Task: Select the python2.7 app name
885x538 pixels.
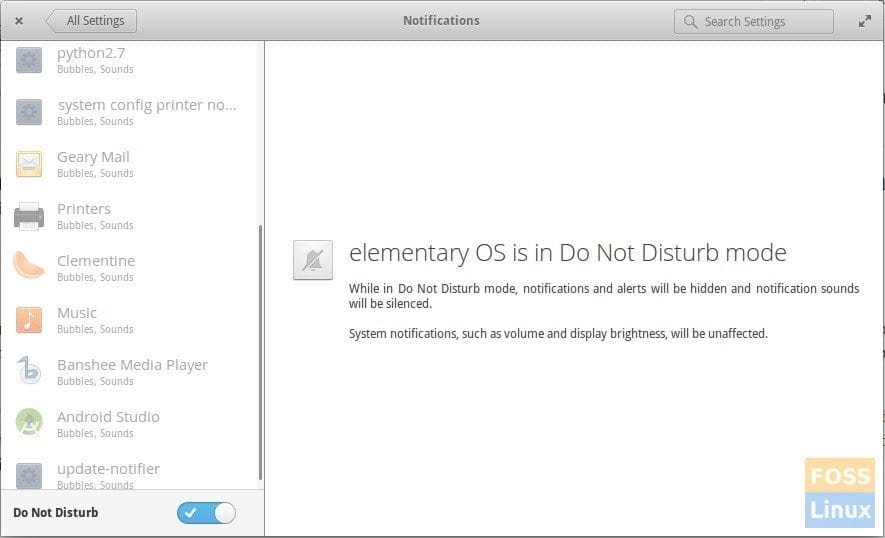Action: [91, 53]
